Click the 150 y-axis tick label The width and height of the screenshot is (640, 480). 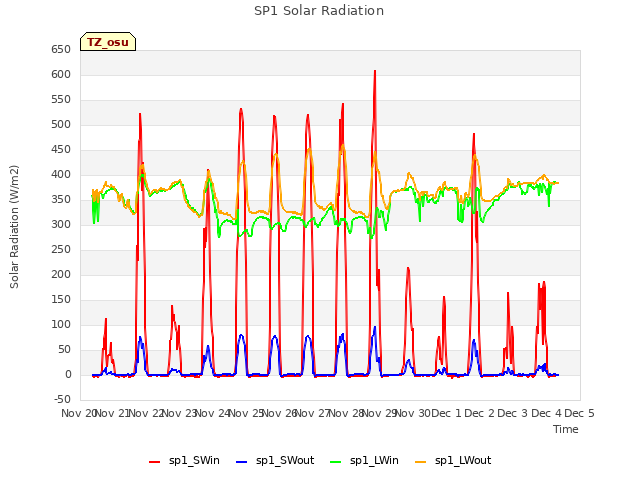[61, 300]
